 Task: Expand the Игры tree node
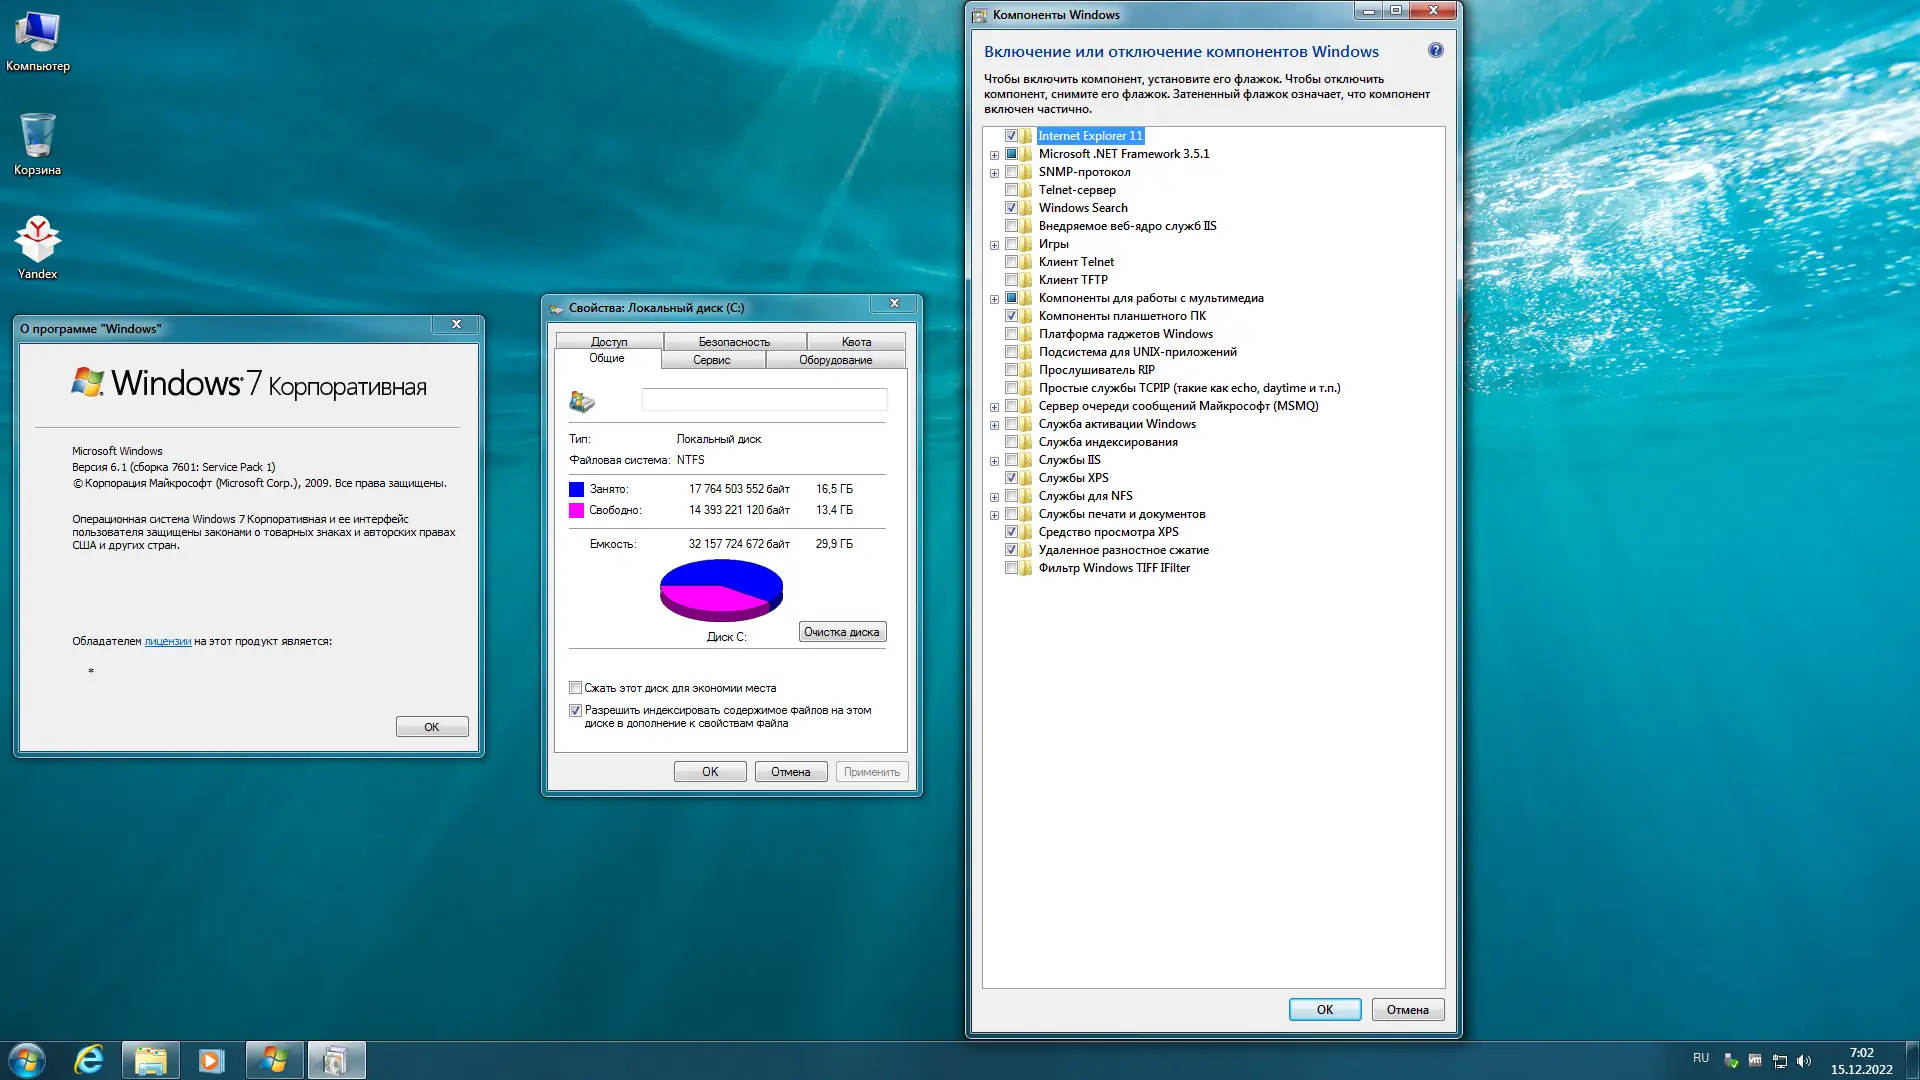click(994, 245)
